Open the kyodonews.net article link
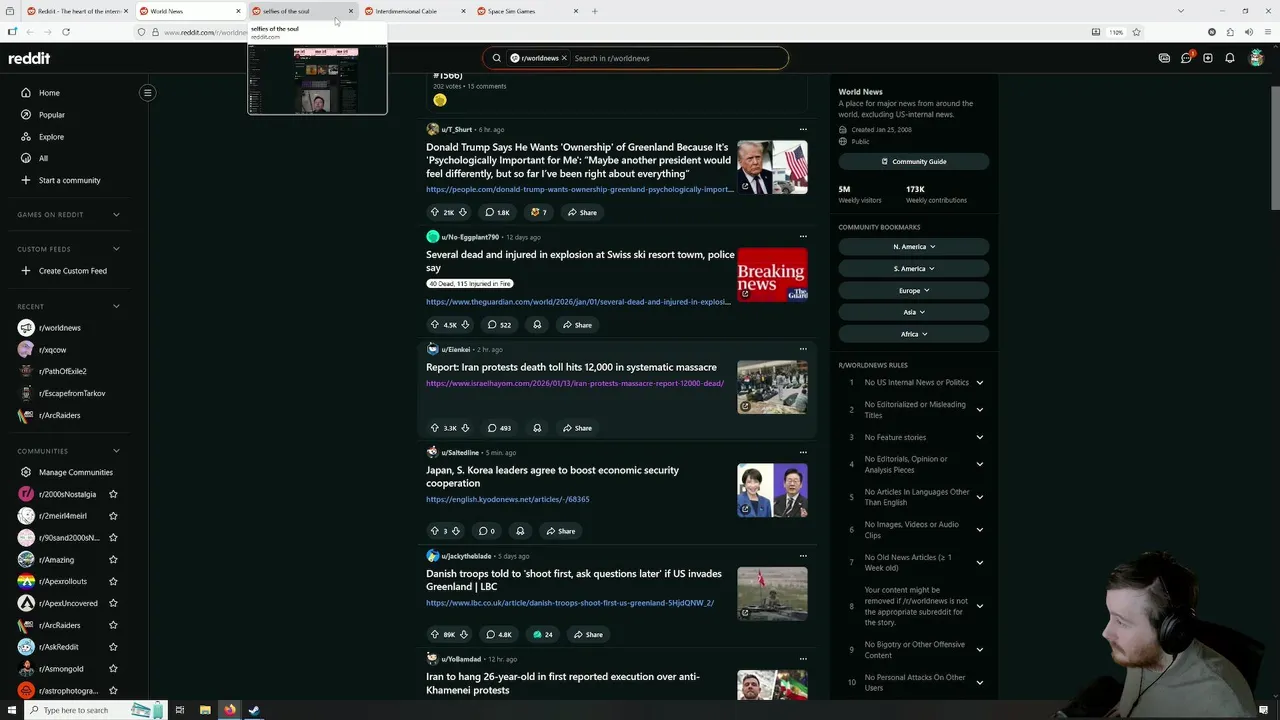This screenshot has width=1280, height=720. point(507,499)
